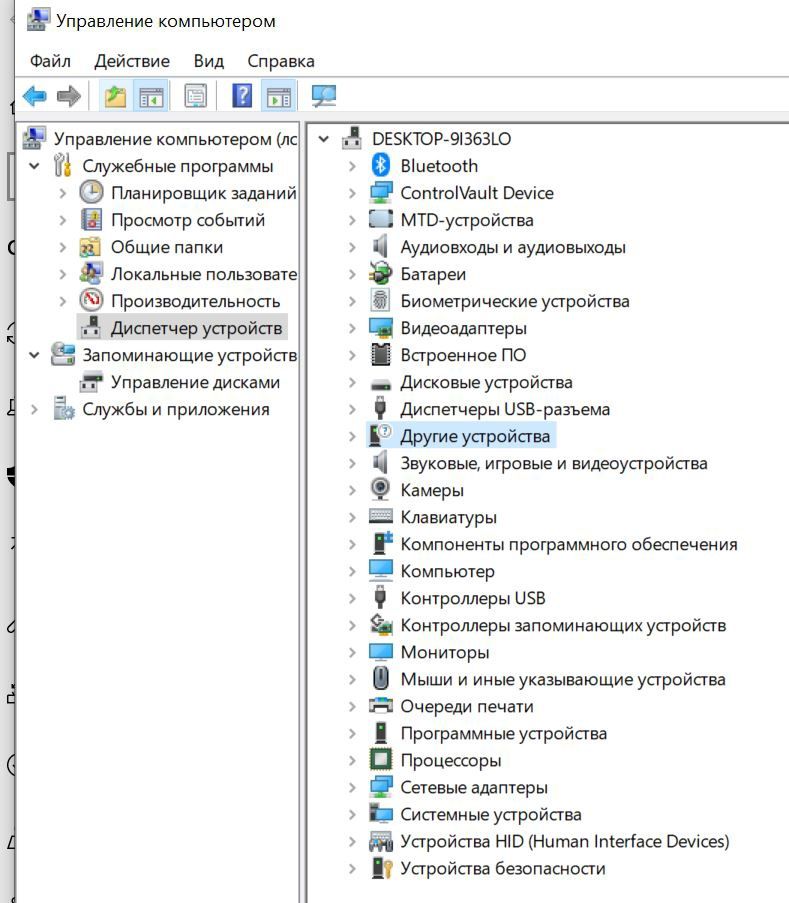The height and width of the screenshot is (903, 789).
Task: Select Просмотр событий in the left tree
Action: 188,220
